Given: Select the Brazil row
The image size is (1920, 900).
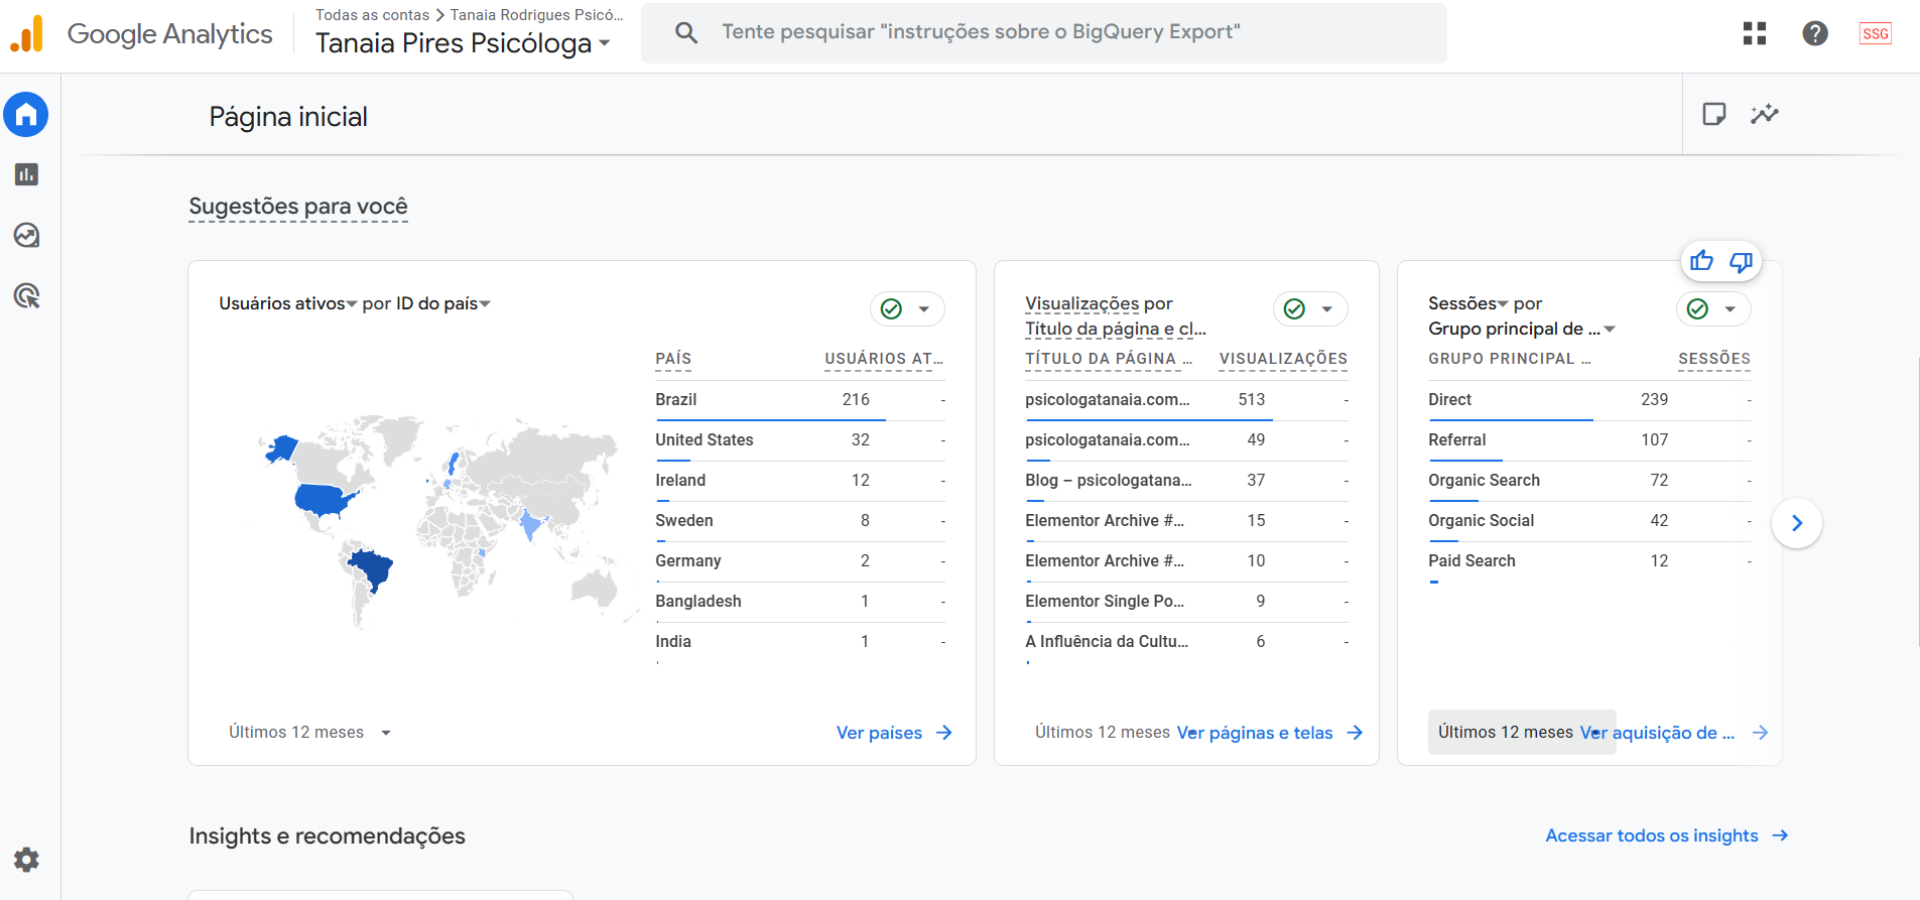Looking at the screenshot, I should coord(800,400).
